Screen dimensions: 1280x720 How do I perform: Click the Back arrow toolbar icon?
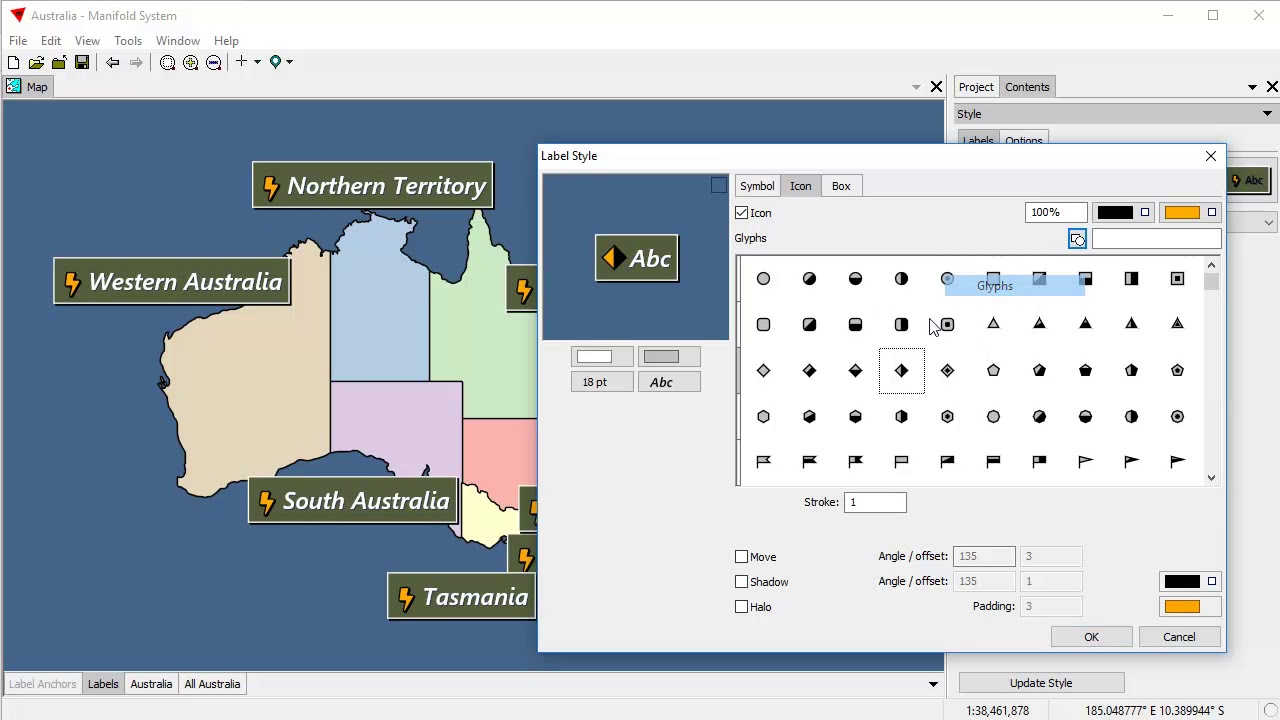(x=113, y=62)
